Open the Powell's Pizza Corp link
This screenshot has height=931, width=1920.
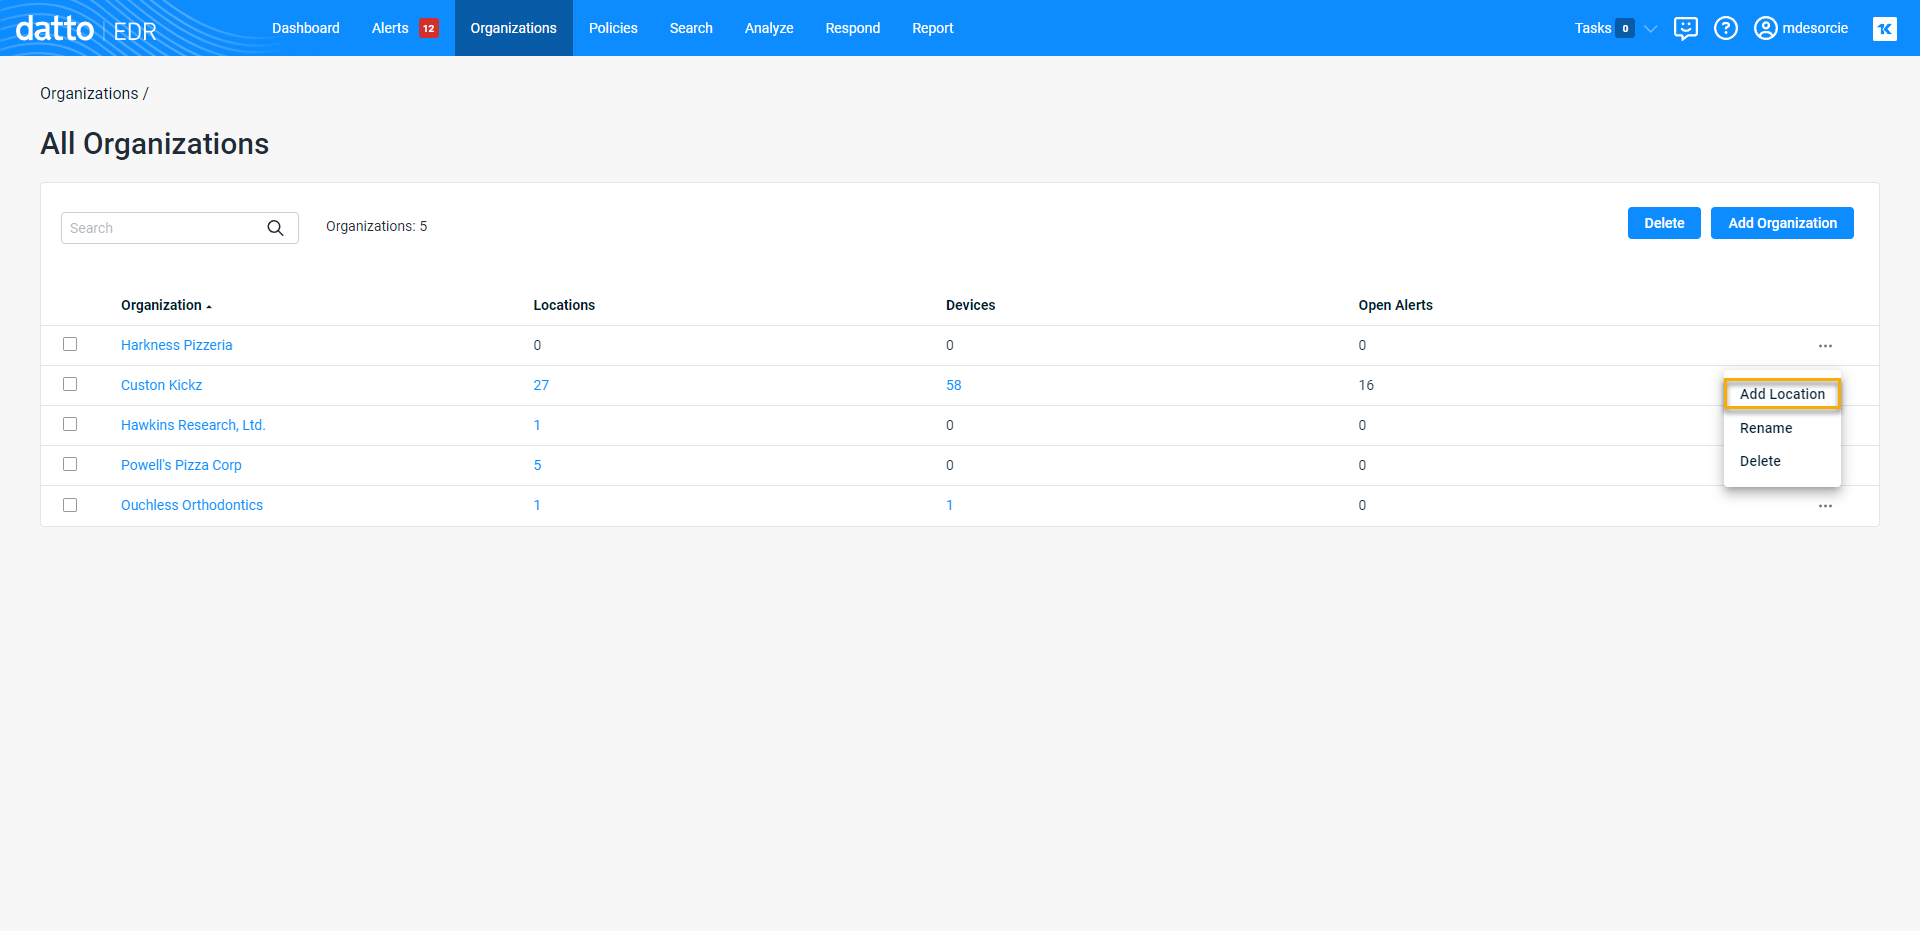click(x=181, y=465)
